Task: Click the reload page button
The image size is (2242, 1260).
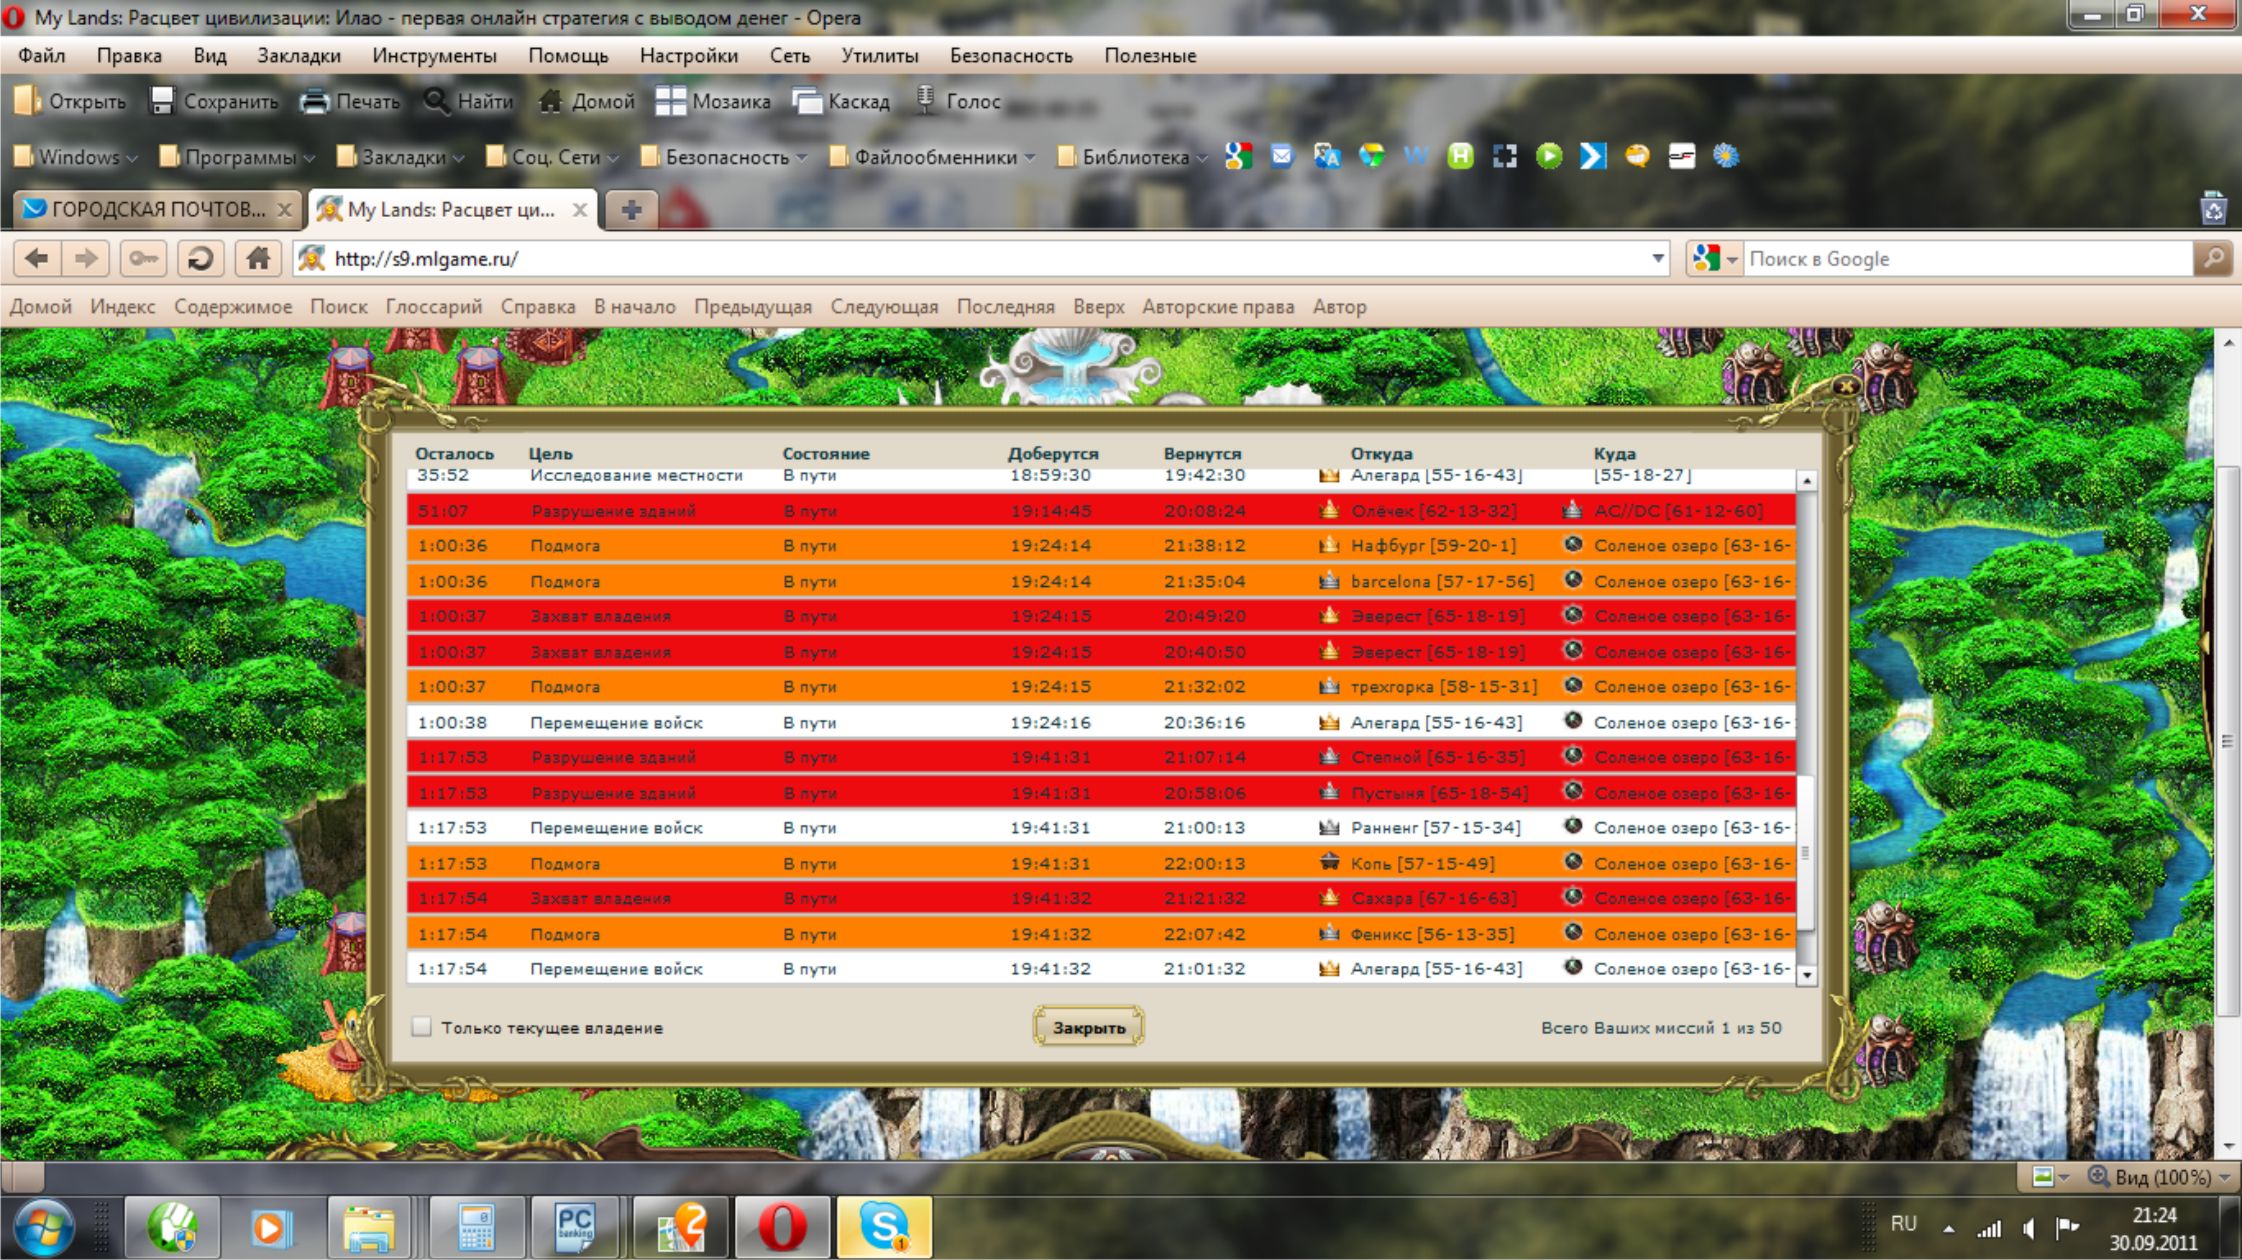Action: coord(200,259)
